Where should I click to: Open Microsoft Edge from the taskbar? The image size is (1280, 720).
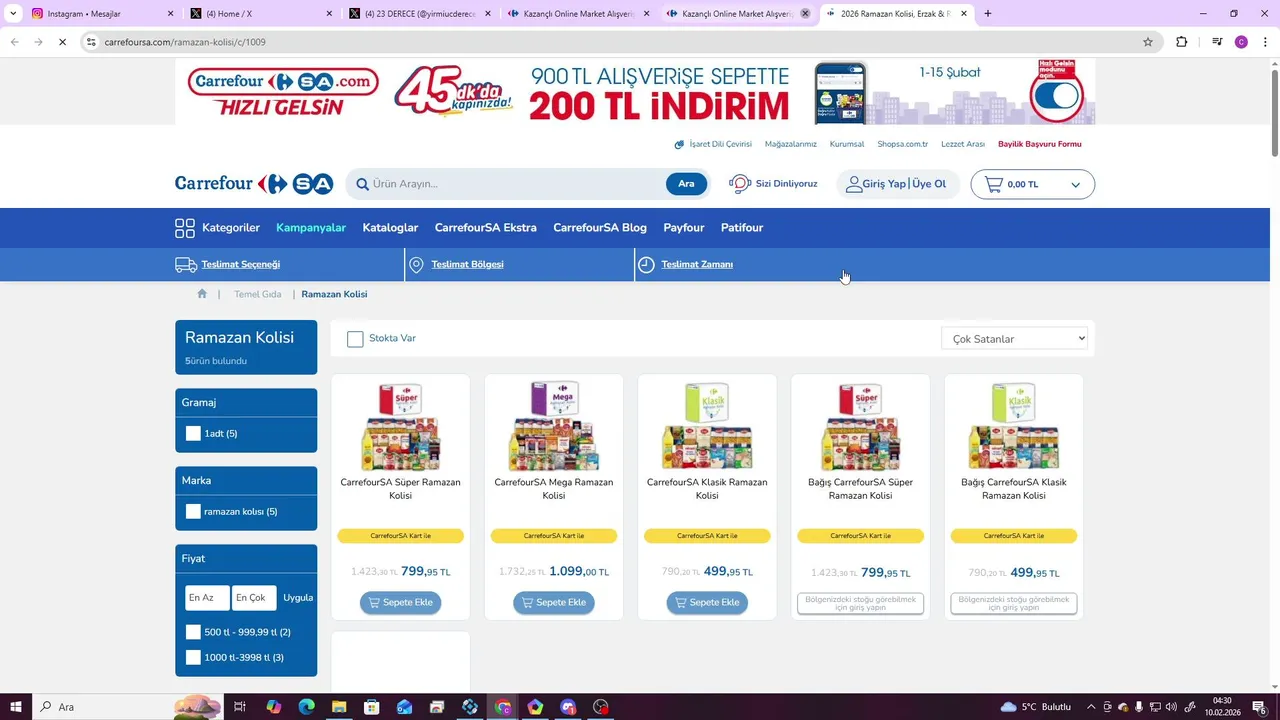click(306, 707)
